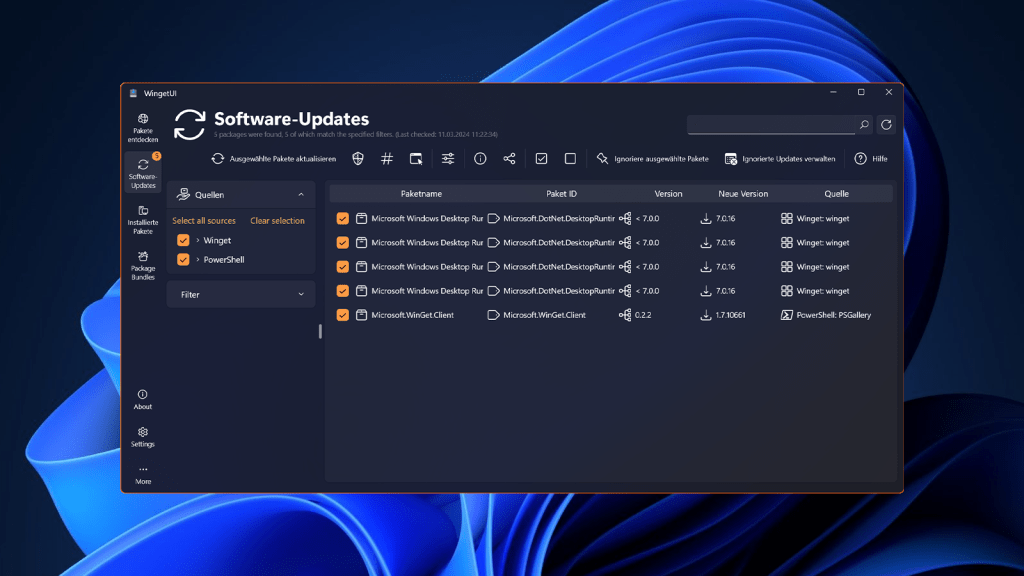Show package details info icon

coord(480,159)
